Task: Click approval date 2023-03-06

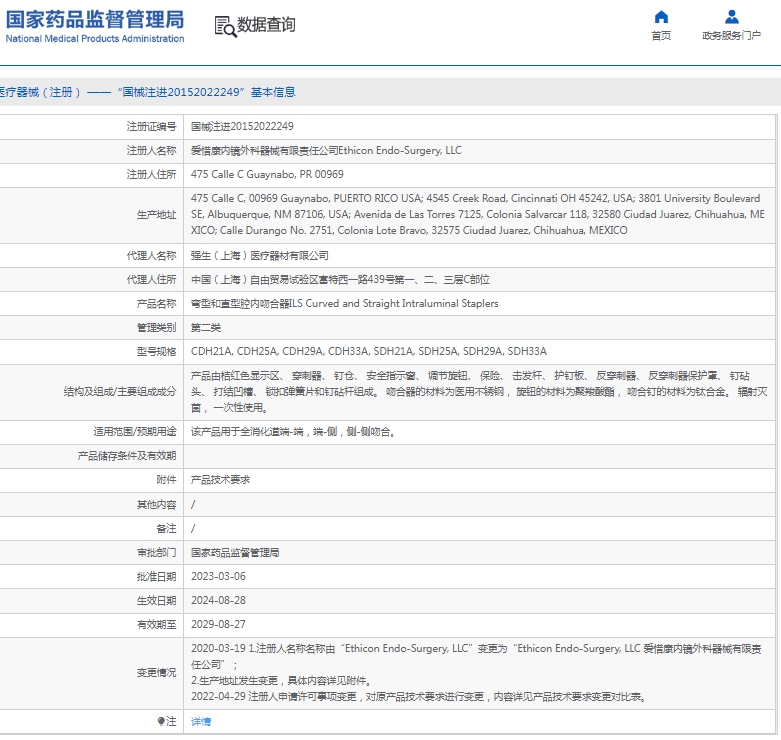Action: pyautogui.click(x=218, y=576)
